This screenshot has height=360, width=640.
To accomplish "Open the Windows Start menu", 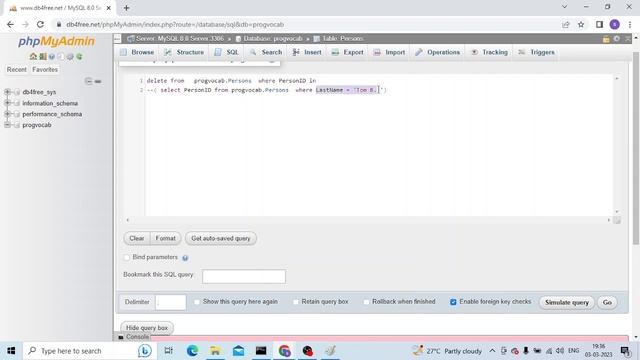I will (x=11, y=351).
